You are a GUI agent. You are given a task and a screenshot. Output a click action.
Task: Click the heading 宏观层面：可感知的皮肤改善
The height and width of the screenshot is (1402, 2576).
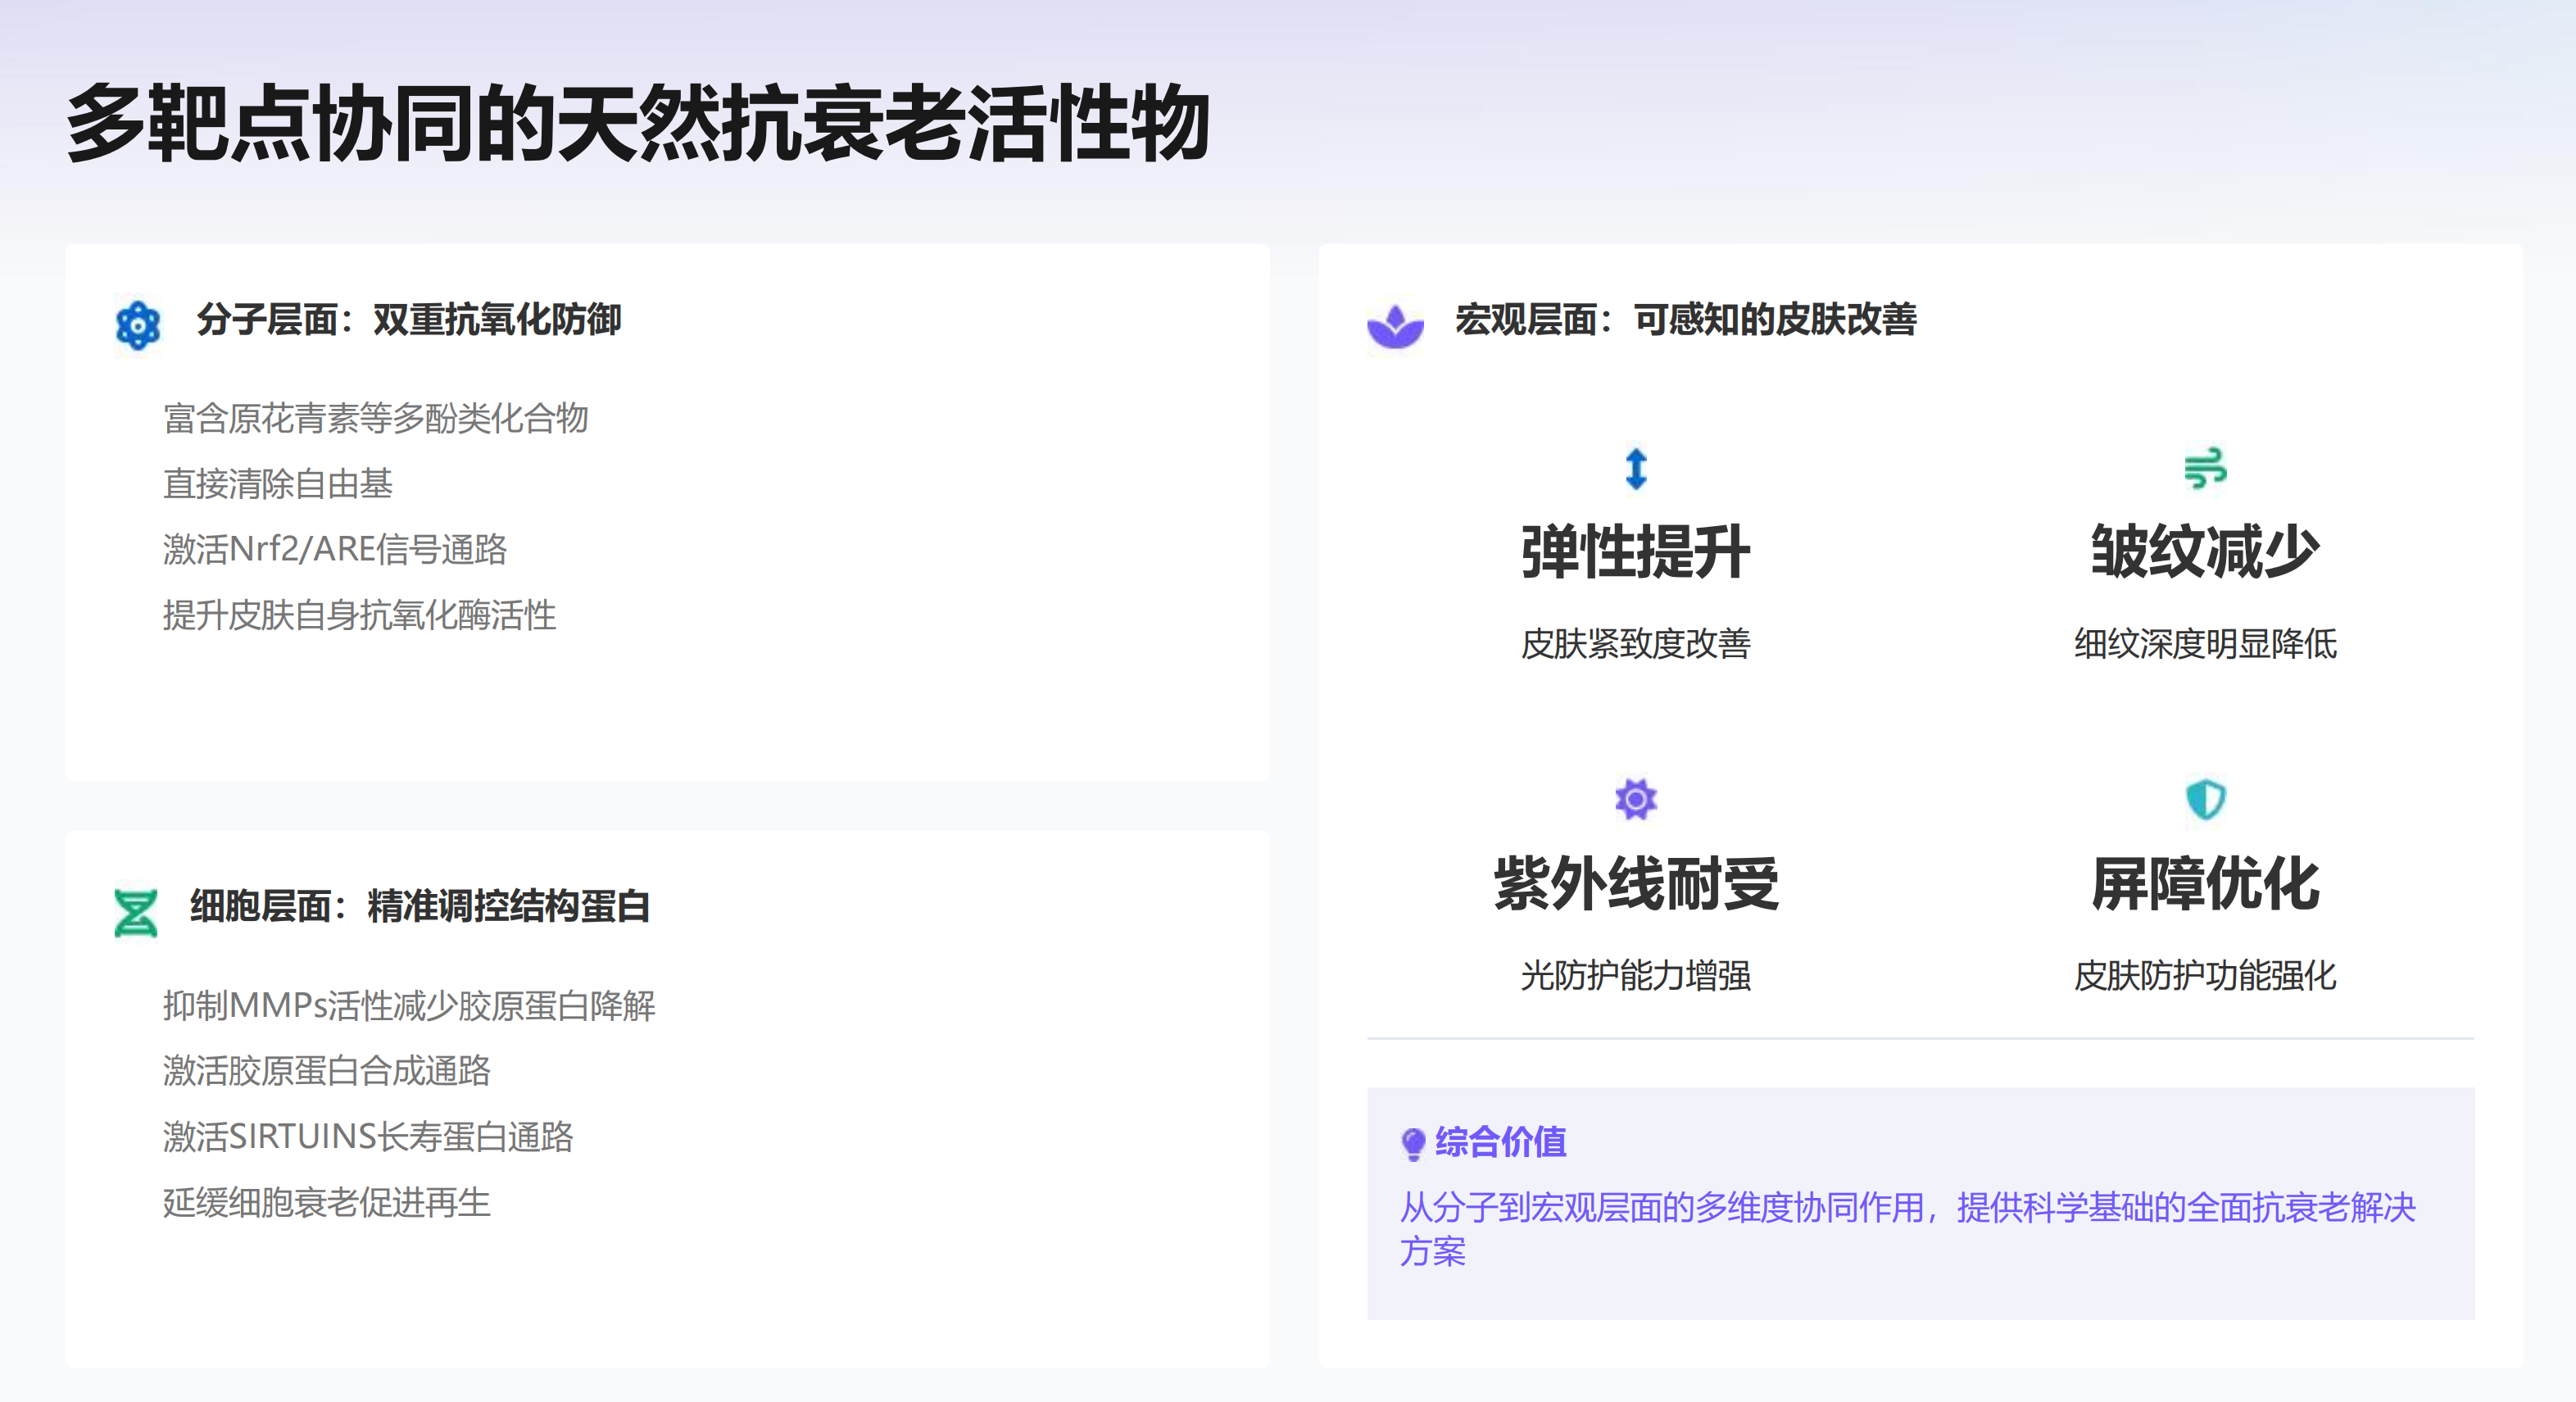(x=1686, y=320)
